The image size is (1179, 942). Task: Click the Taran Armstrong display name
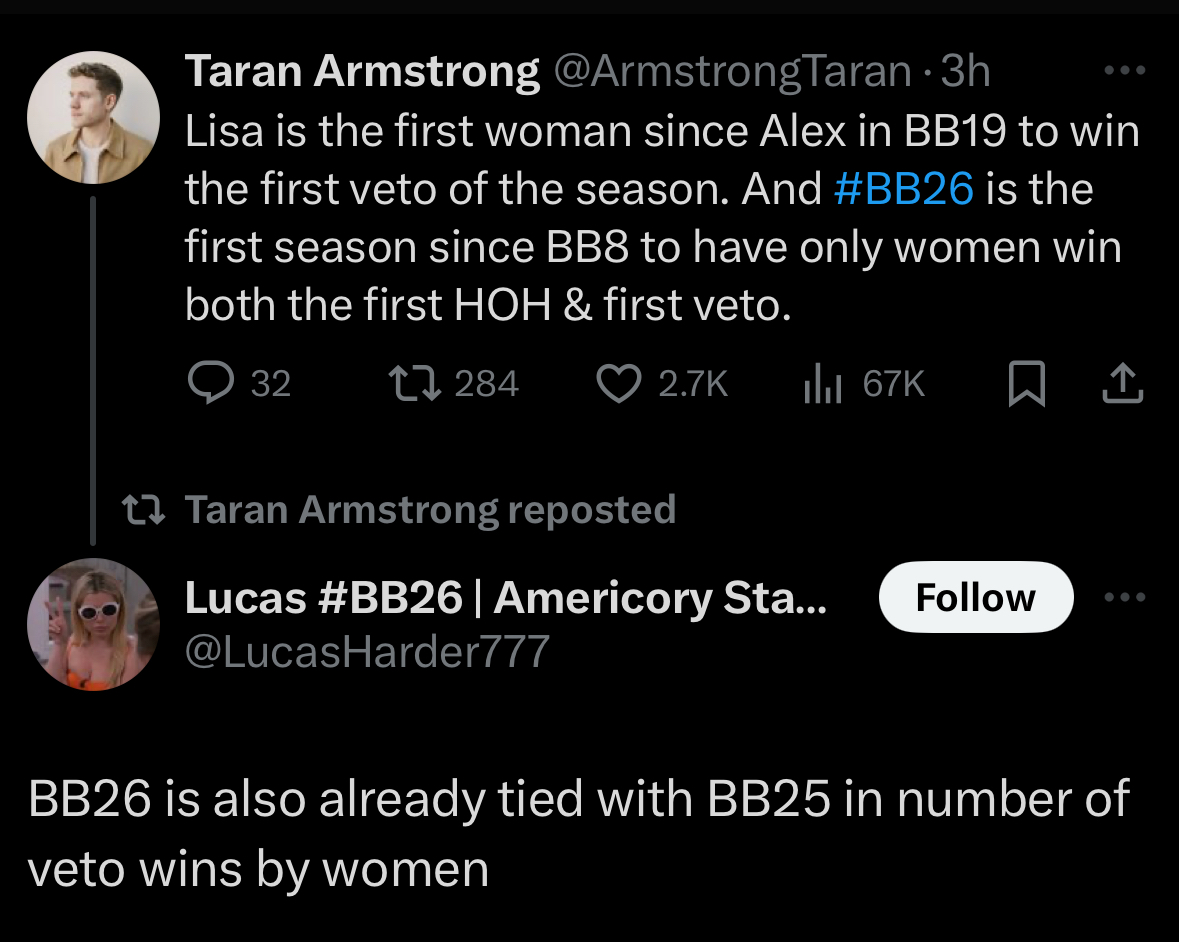click(362, 71)
